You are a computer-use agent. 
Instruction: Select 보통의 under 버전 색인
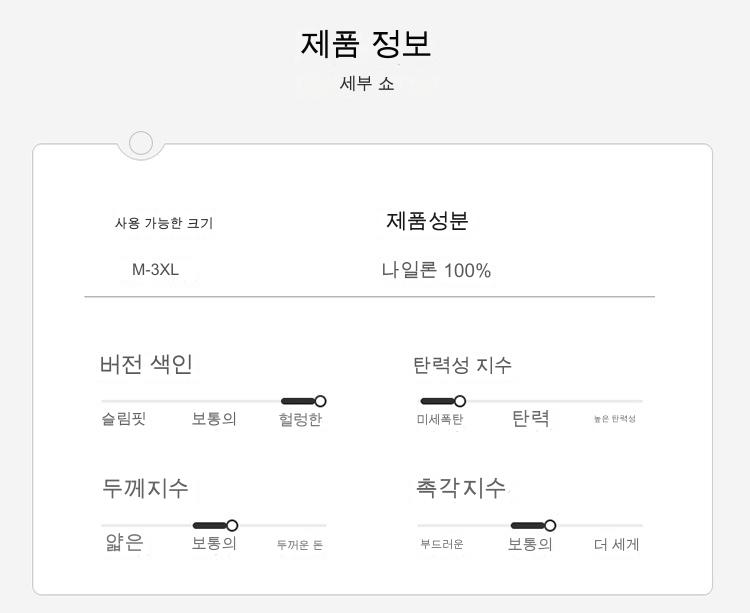(x=214, y=419)
